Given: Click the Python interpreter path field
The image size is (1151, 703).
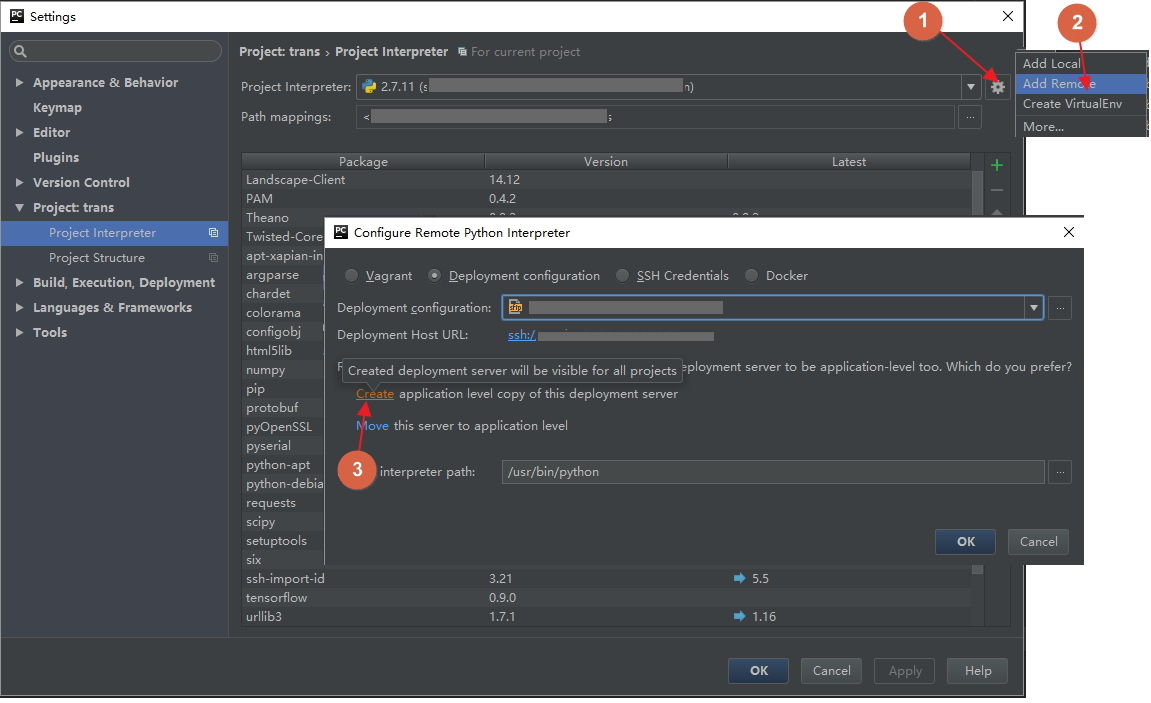Looking at the screenshot, I should point(773,472).
